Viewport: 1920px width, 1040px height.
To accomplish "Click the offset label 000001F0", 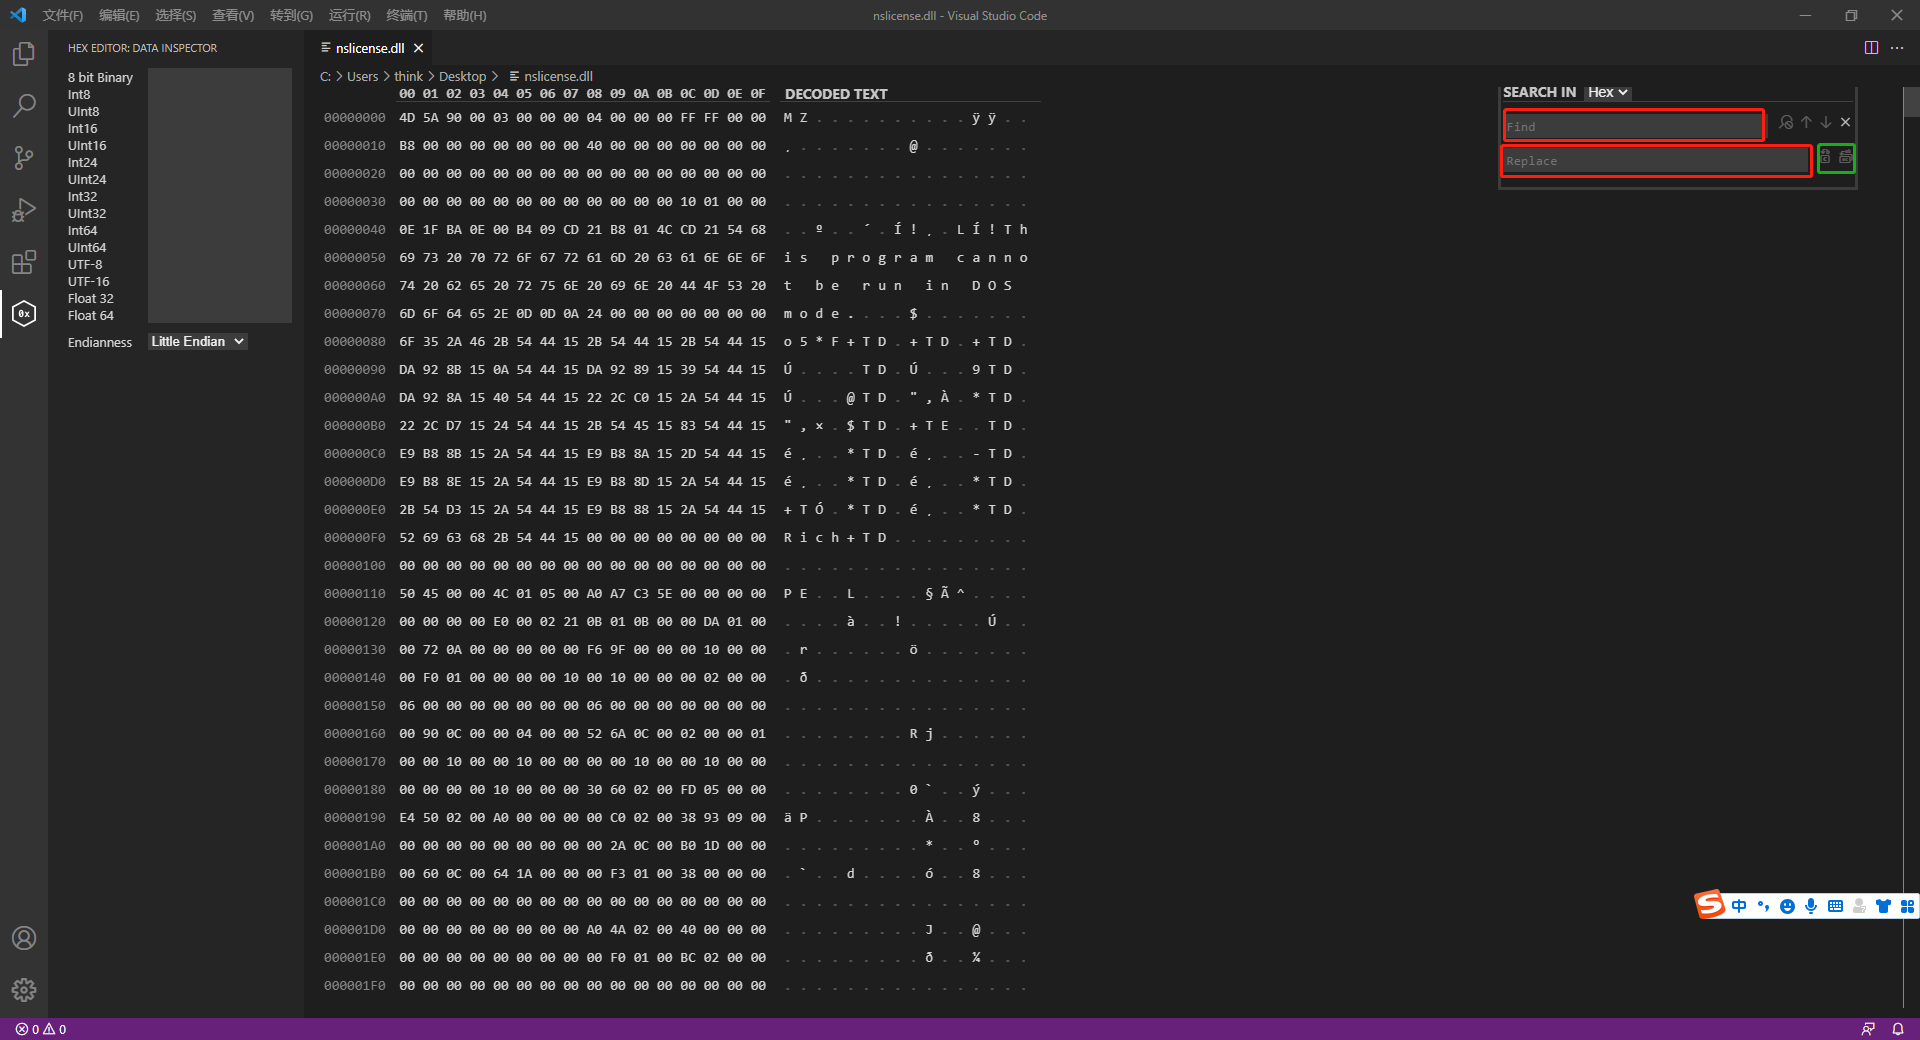I will point(355,986).
